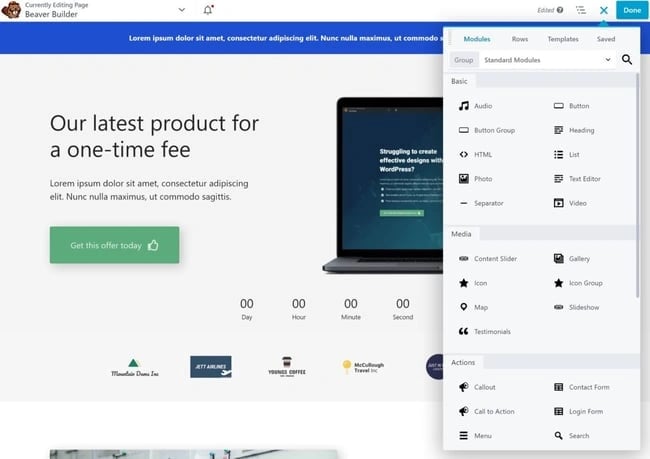Switch to the Rows tab
This screenshot has height=459, width=650.
point(520,39)
